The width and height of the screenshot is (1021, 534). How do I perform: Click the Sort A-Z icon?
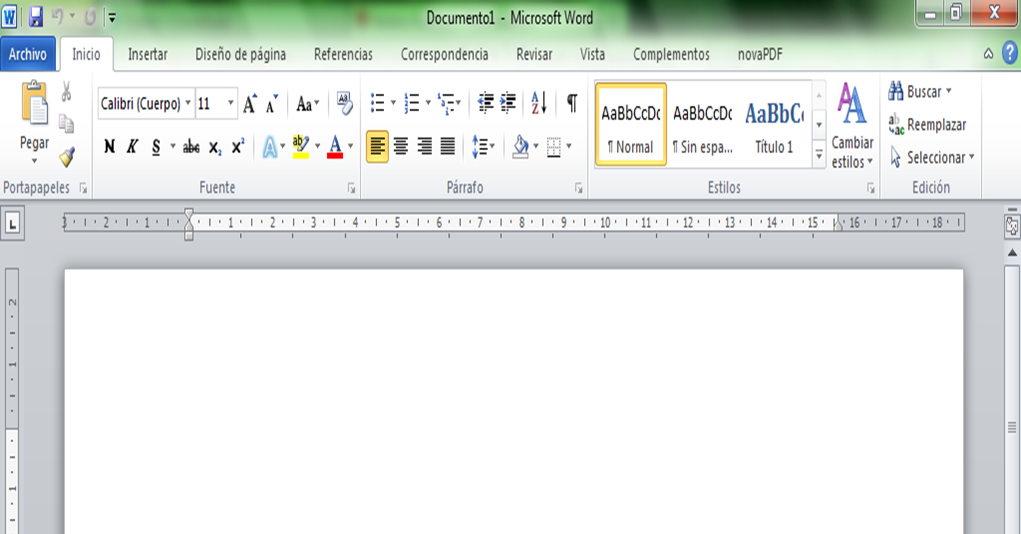[x=539, y=103]
